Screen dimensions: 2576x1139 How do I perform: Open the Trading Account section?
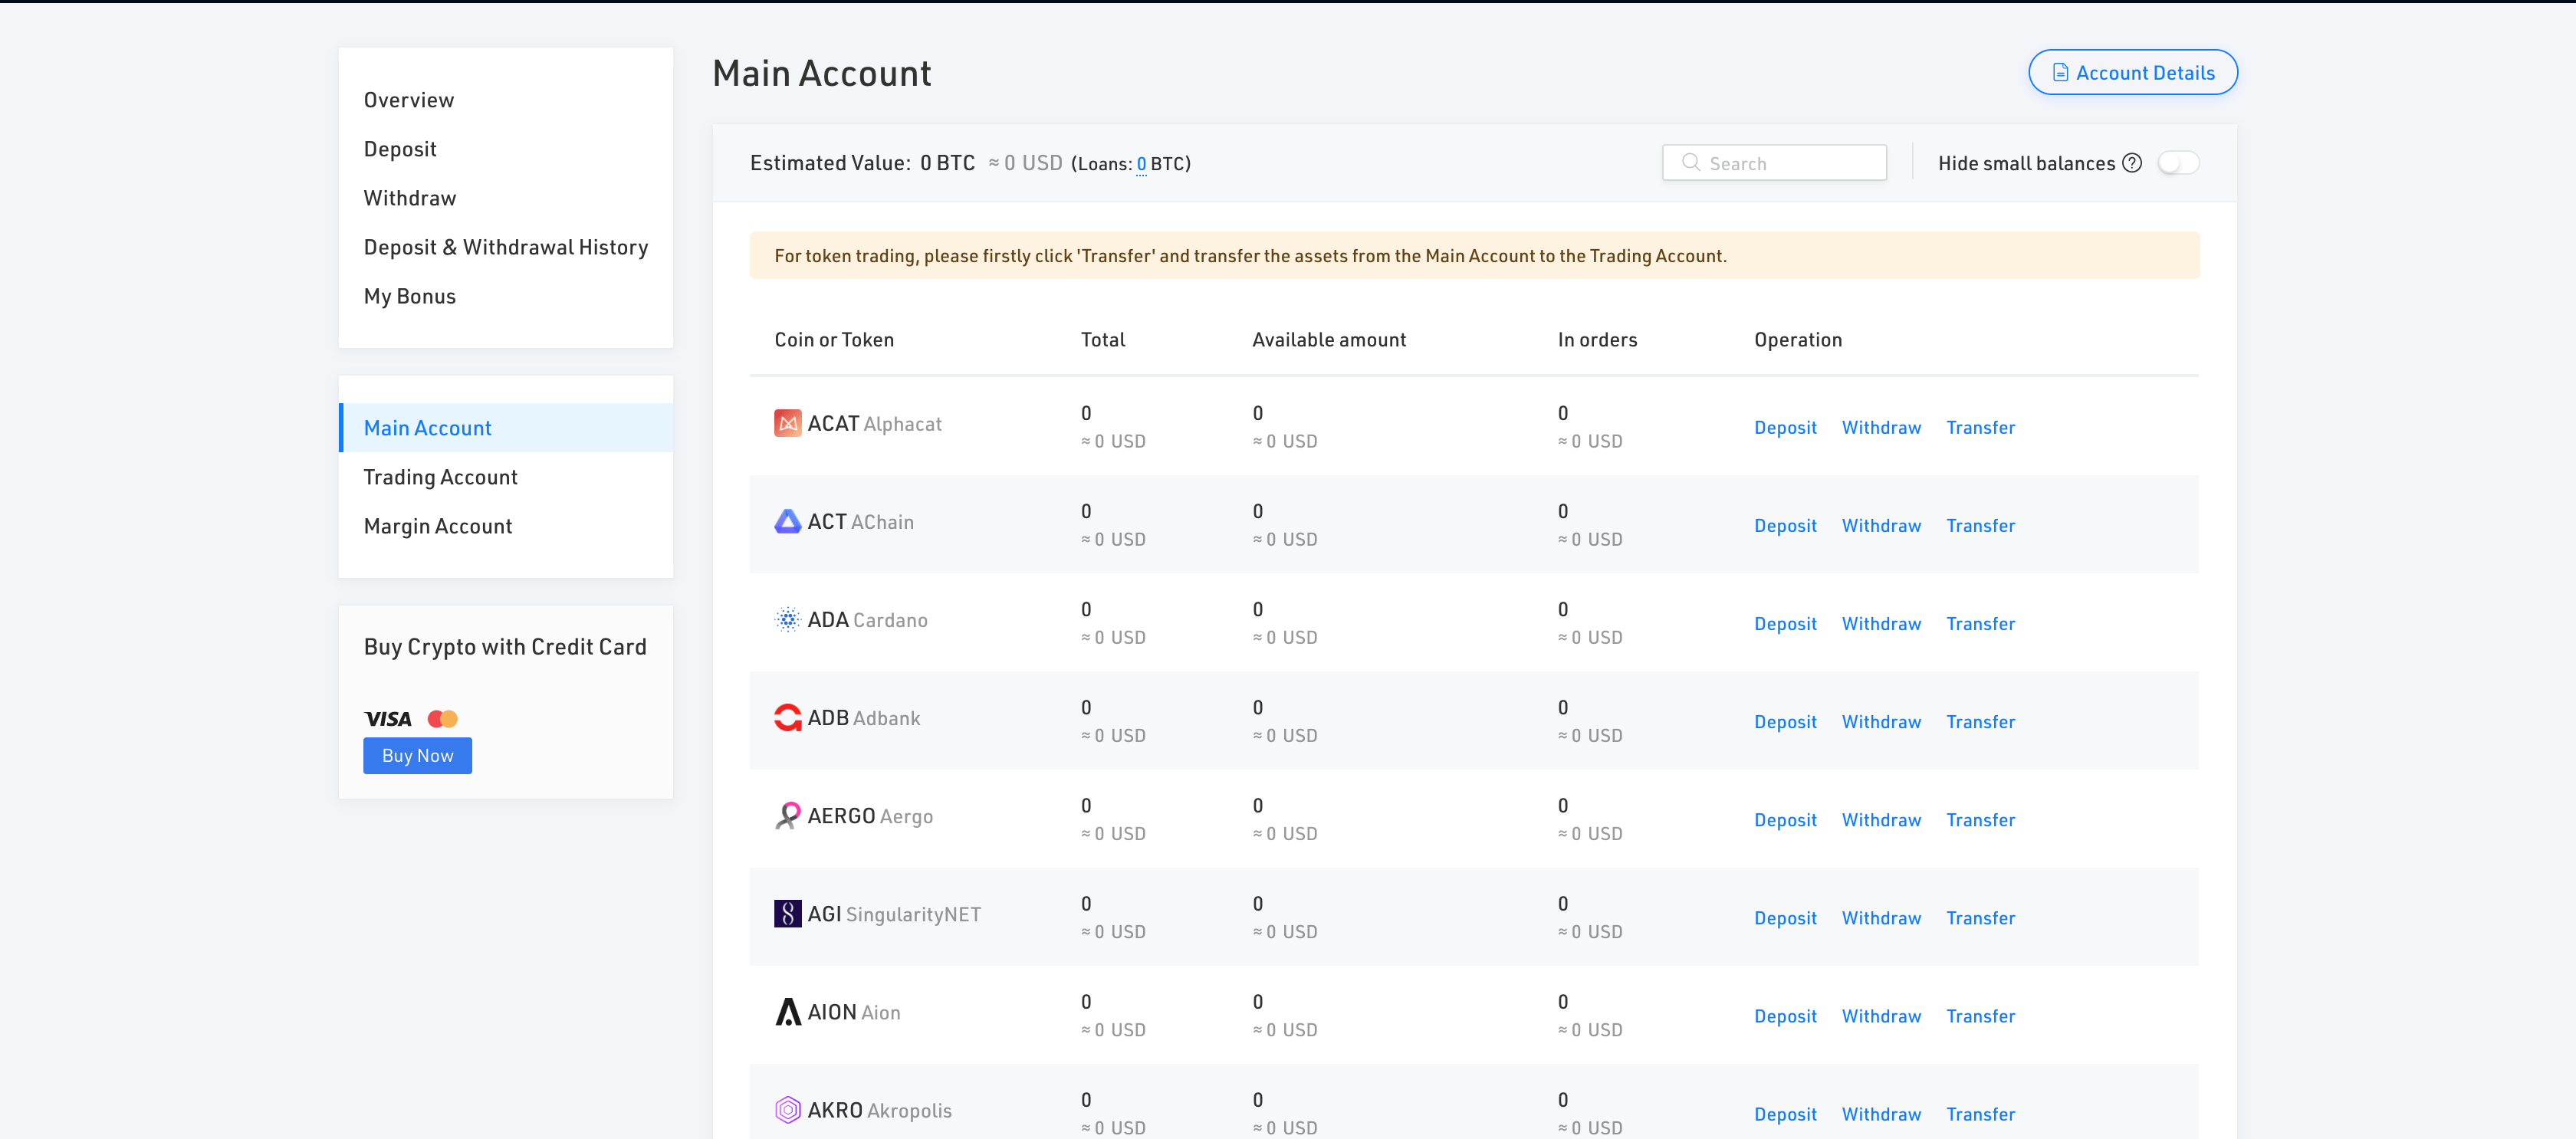(440, 477)
